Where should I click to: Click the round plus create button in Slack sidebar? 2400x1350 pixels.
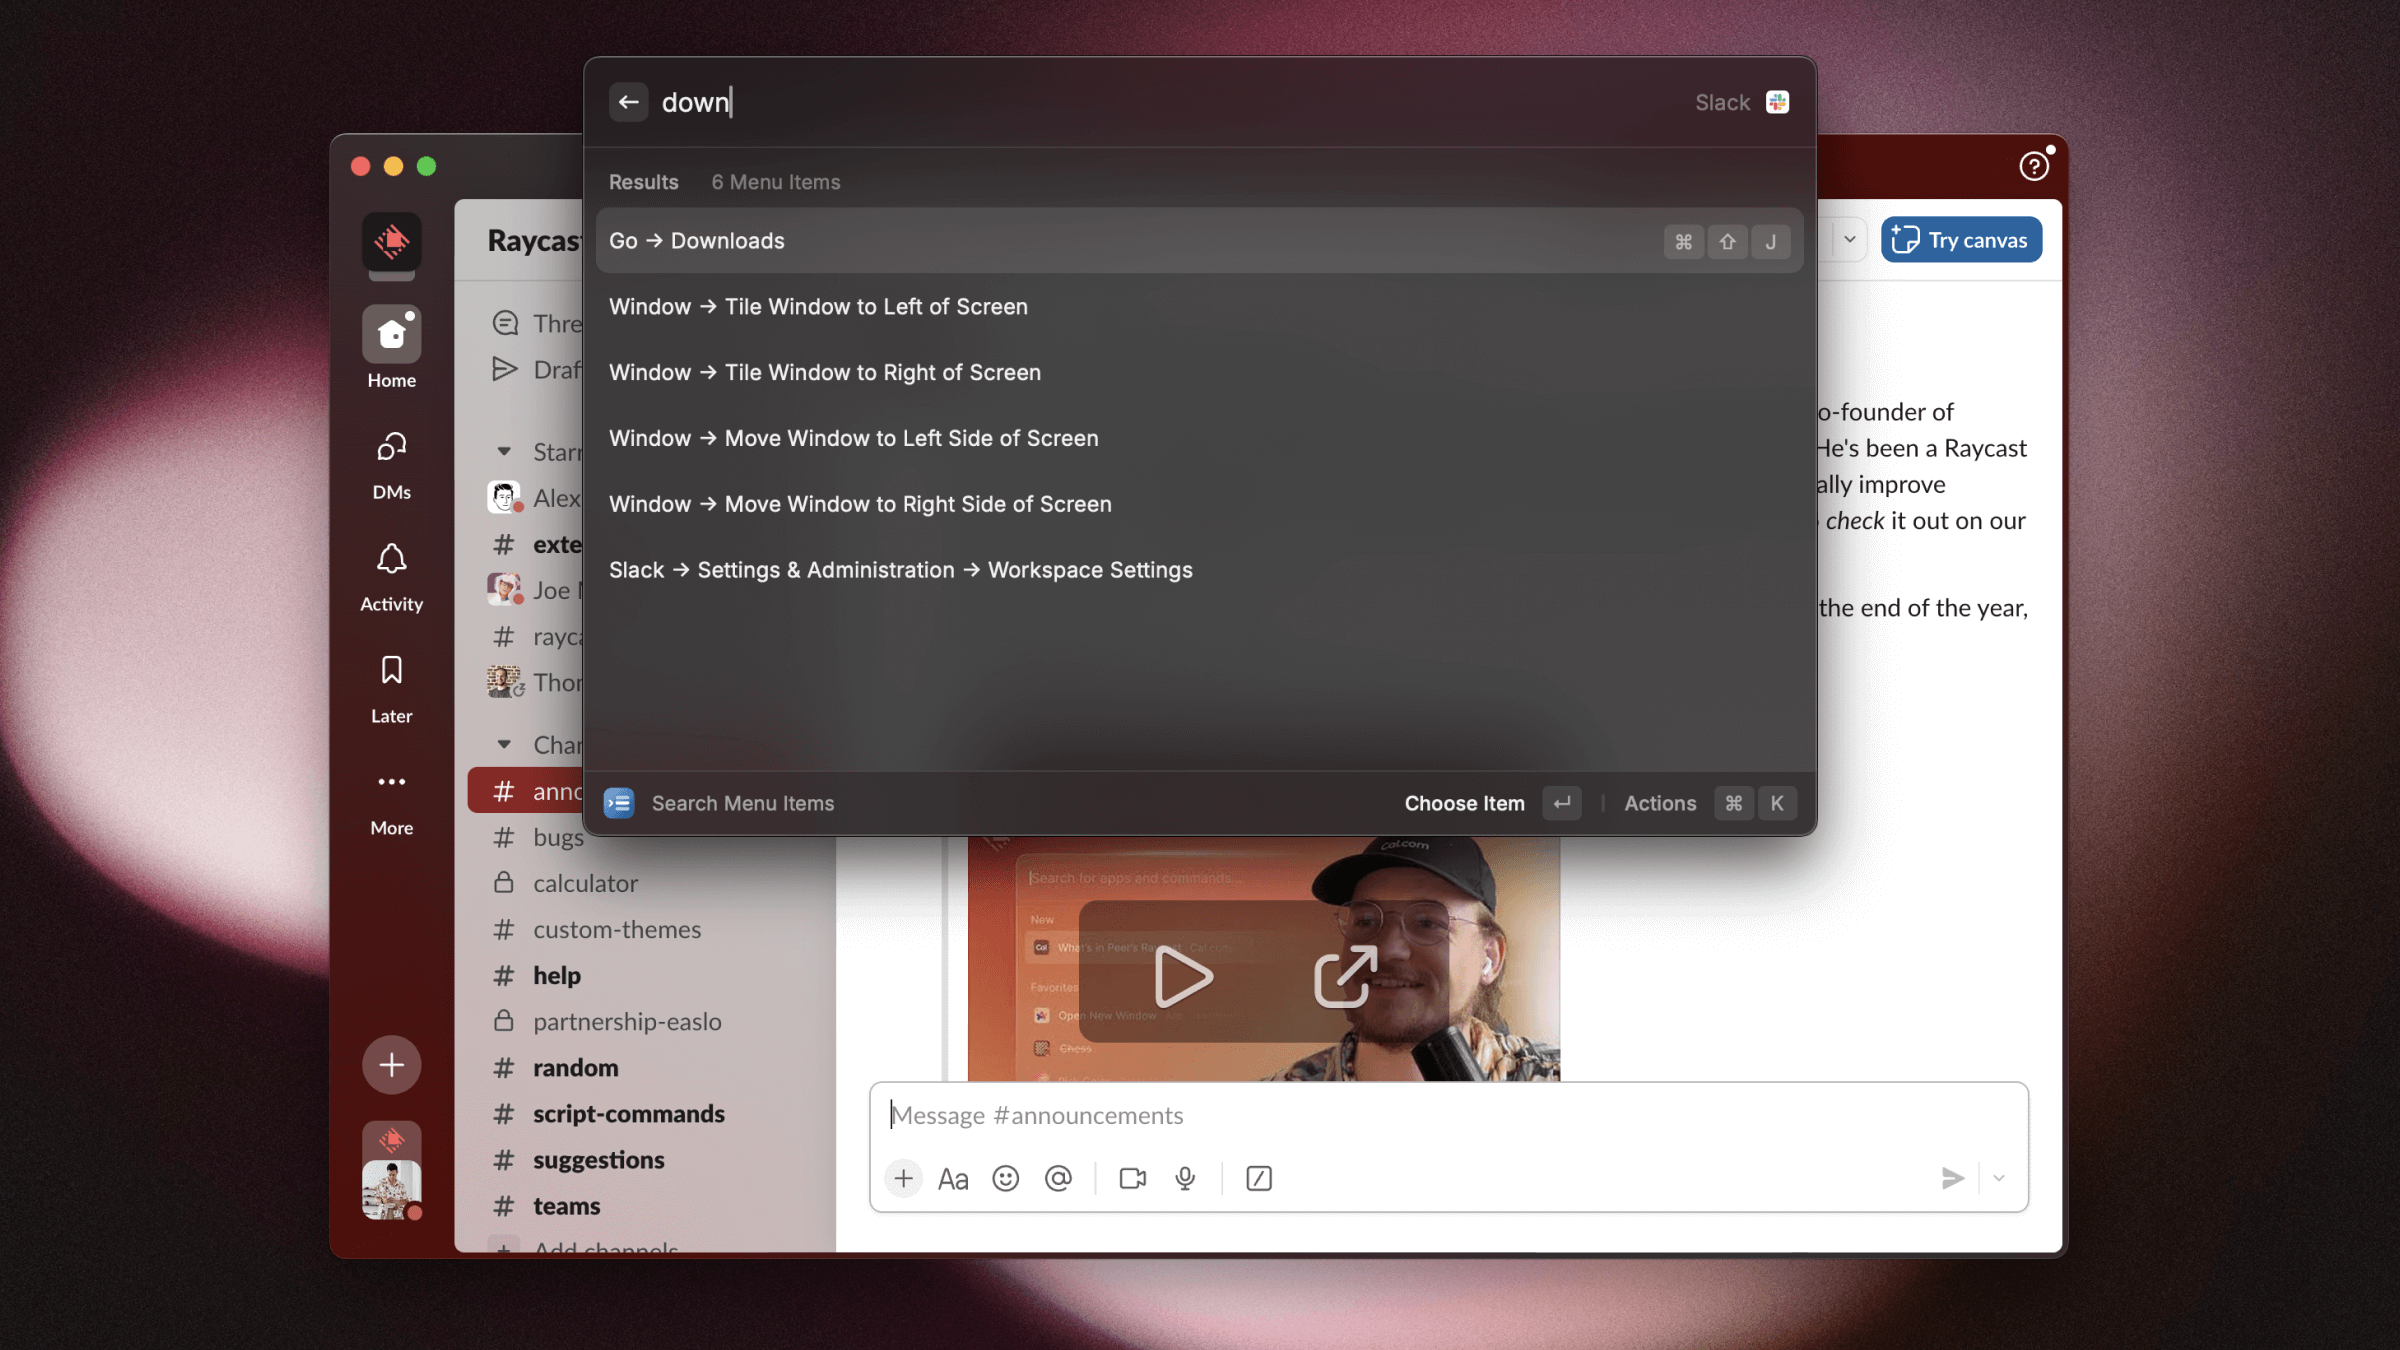point(392,1065)
